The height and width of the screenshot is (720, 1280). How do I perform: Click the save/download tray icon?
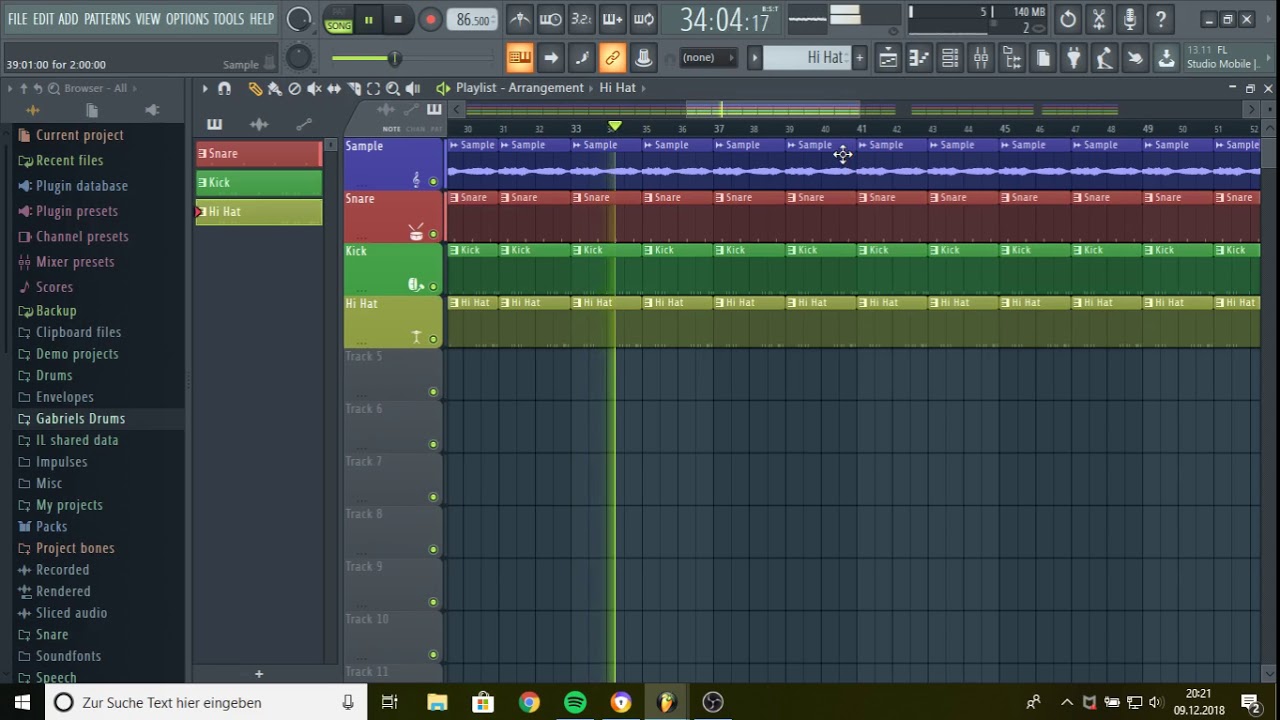click(x=1167, y=58)
